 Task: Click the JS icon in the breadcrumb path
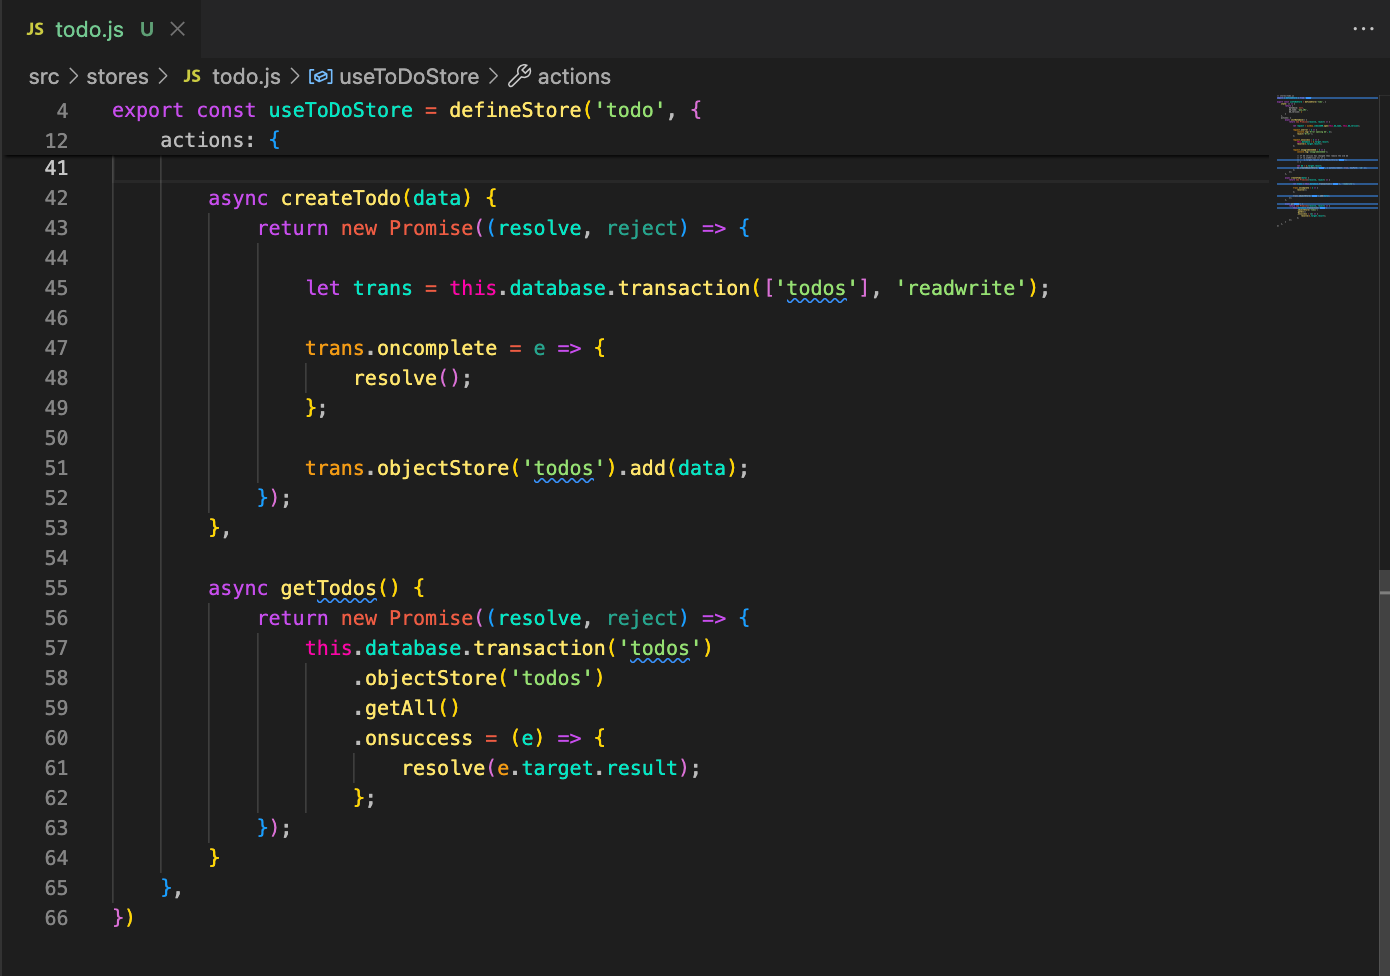click(192, 76)
